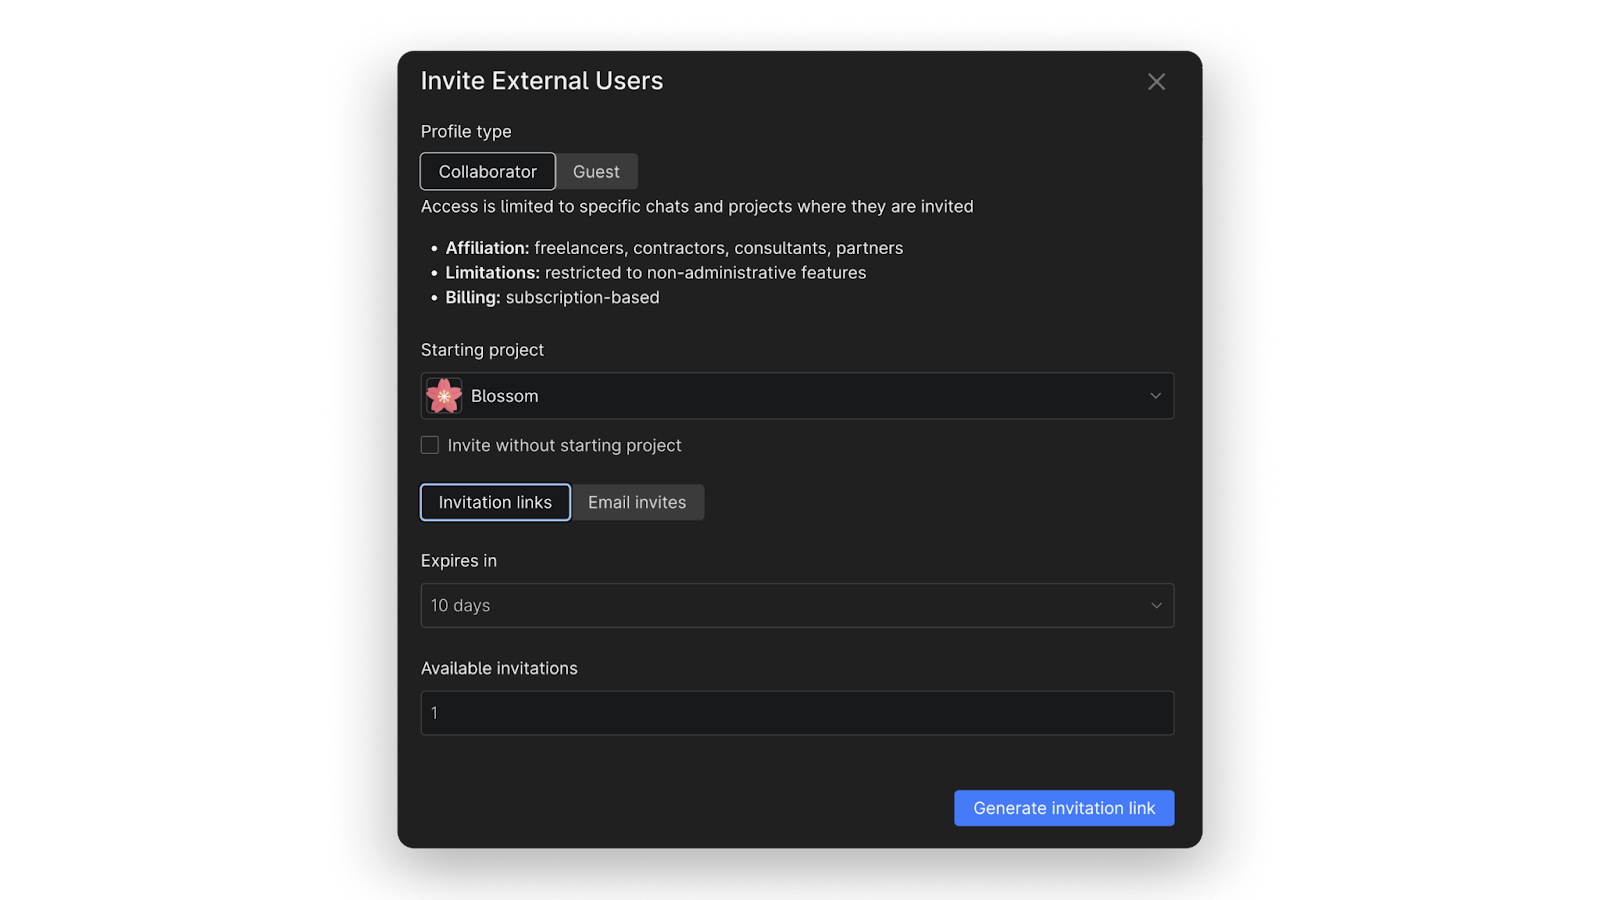Click chevron arrow in Expires in field

coord(1156,605)
